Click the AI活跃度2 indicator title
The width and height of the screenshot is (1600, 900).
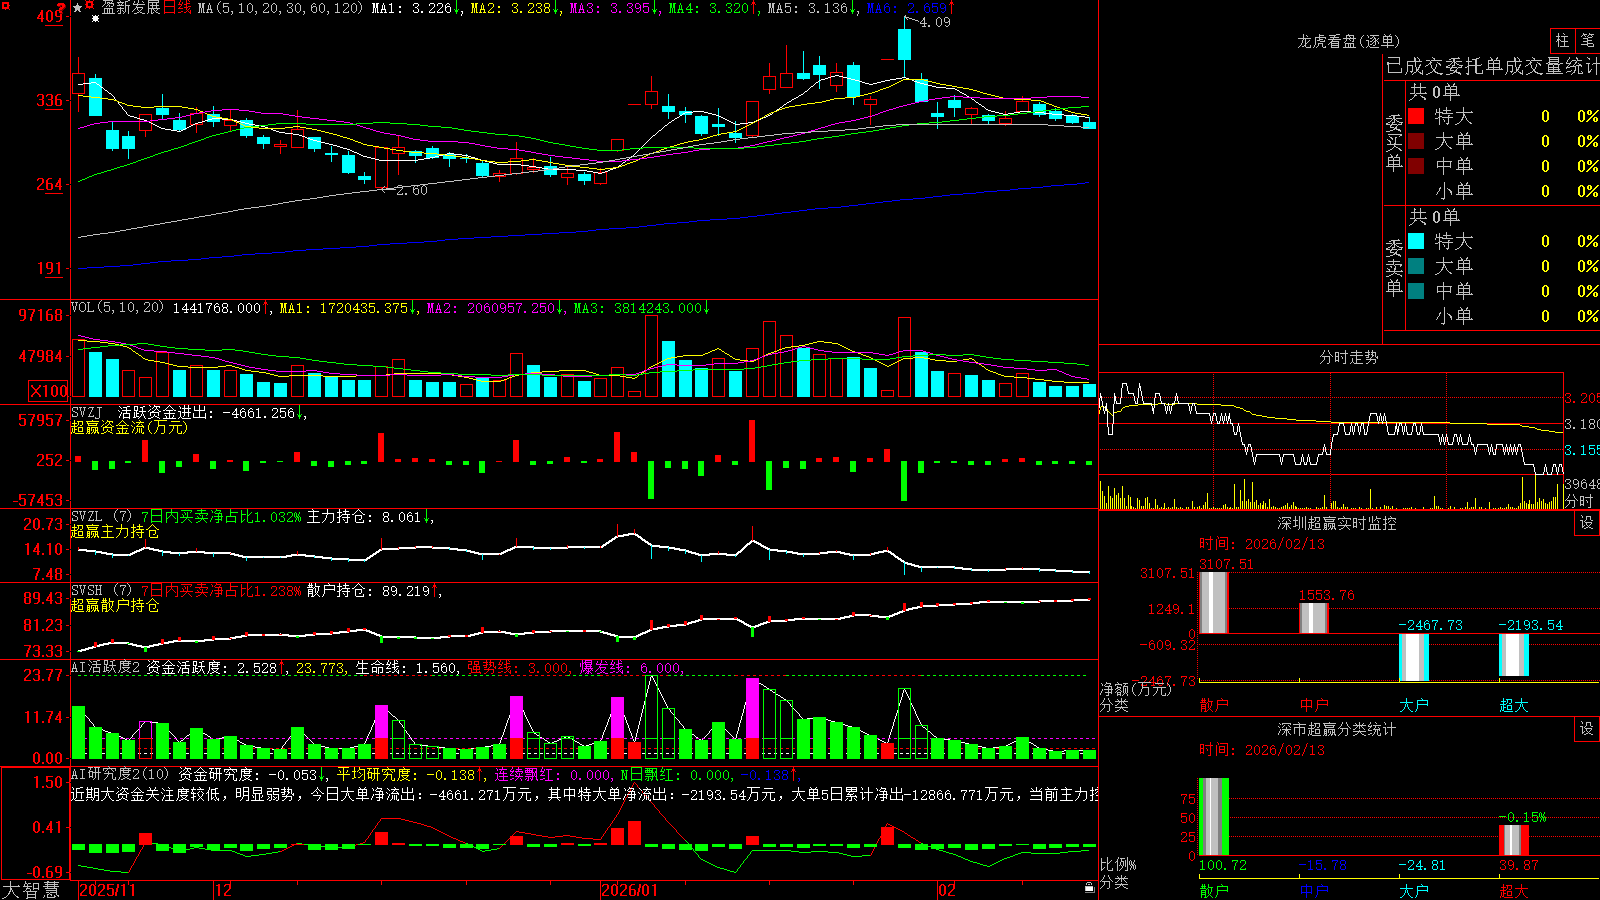click(x=106, y=668)
